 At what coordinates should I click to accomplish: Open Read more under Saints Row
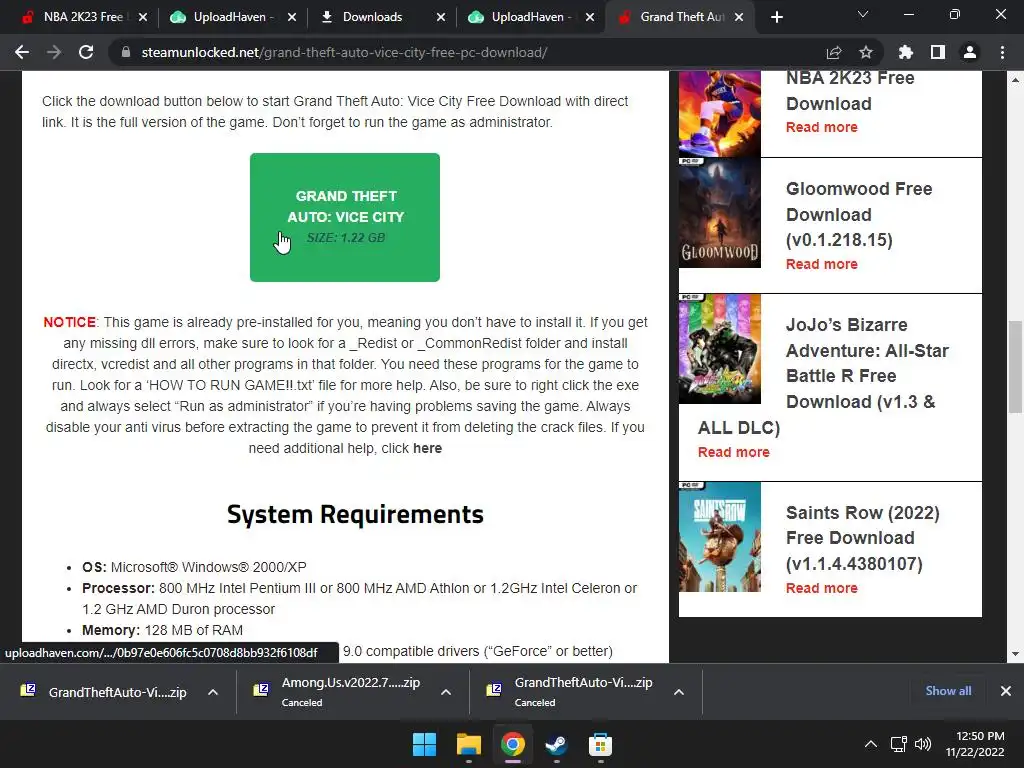coord(822,588)
